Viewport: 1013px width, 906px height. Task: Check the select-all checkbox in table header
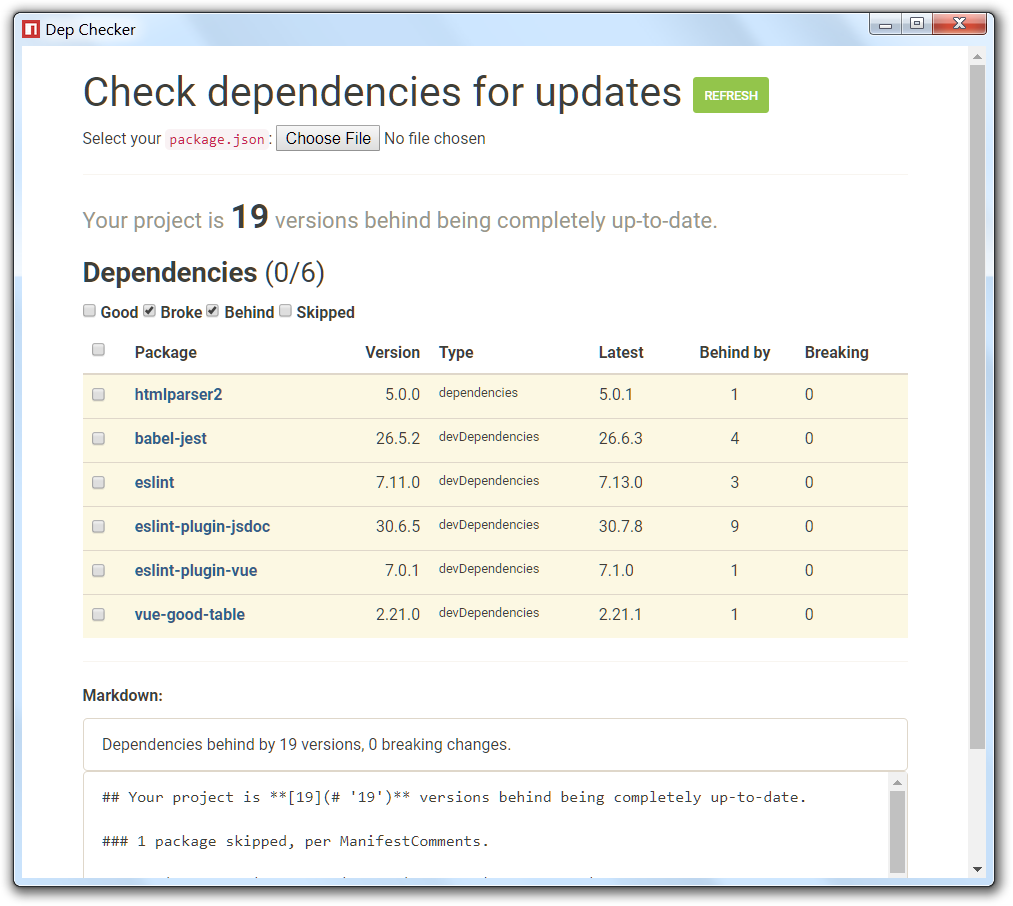98,350
